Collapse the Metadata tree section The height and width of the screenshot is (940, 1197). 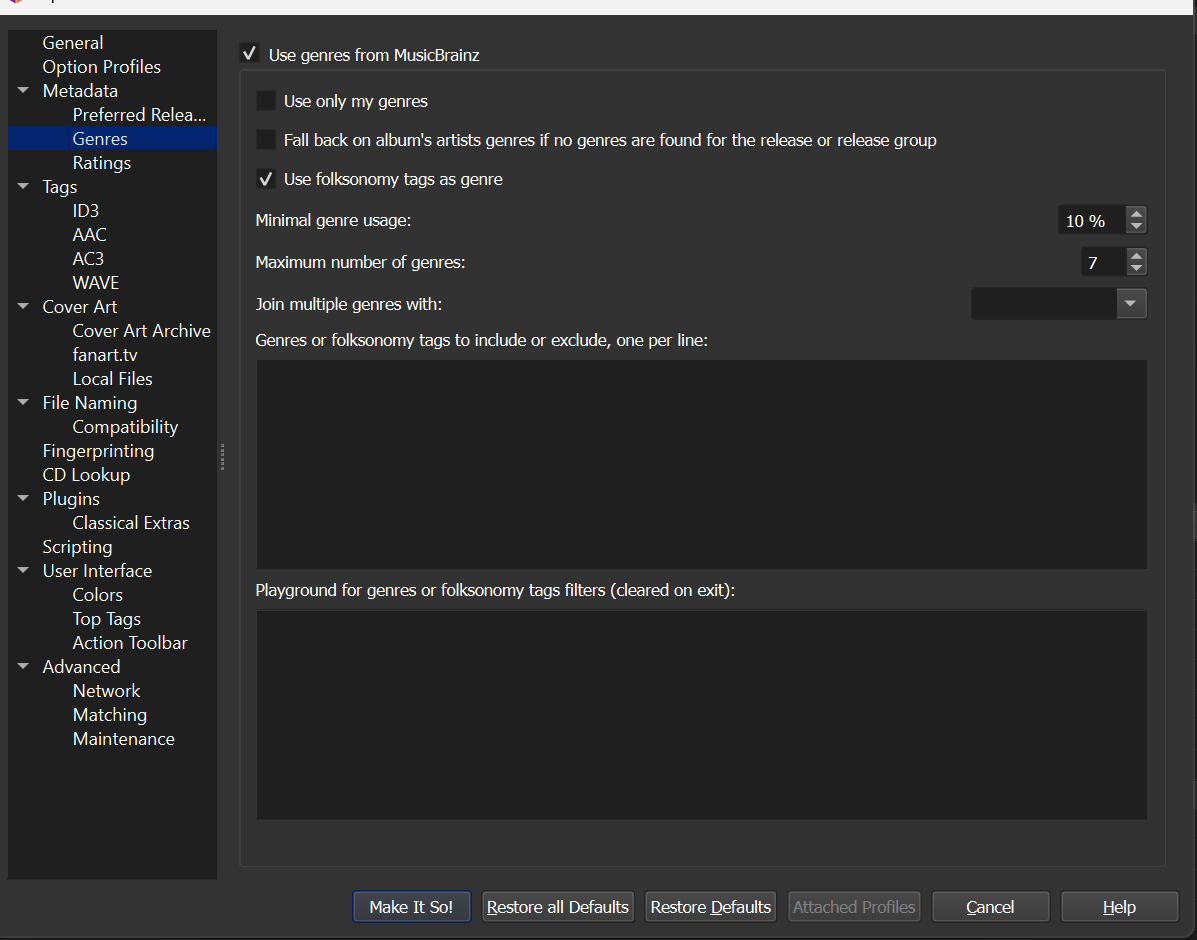coord(23,91)
